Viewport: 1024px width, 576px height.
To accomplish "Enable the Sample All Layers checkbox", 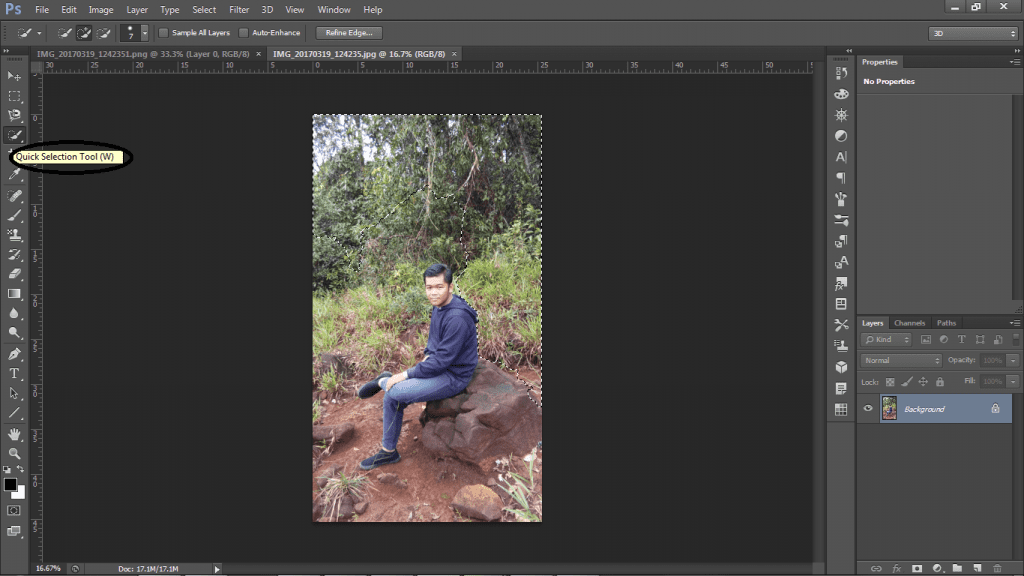I will pos(165,33).
